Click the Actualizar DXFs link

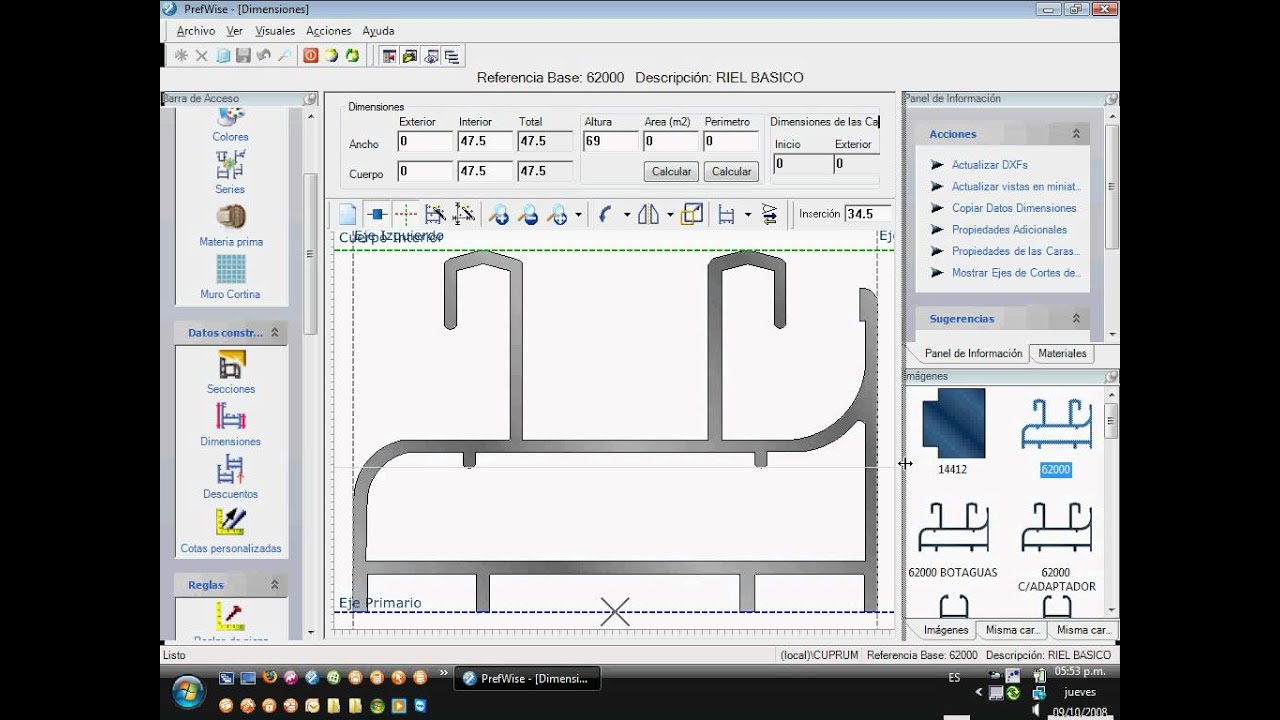[990, 165]
